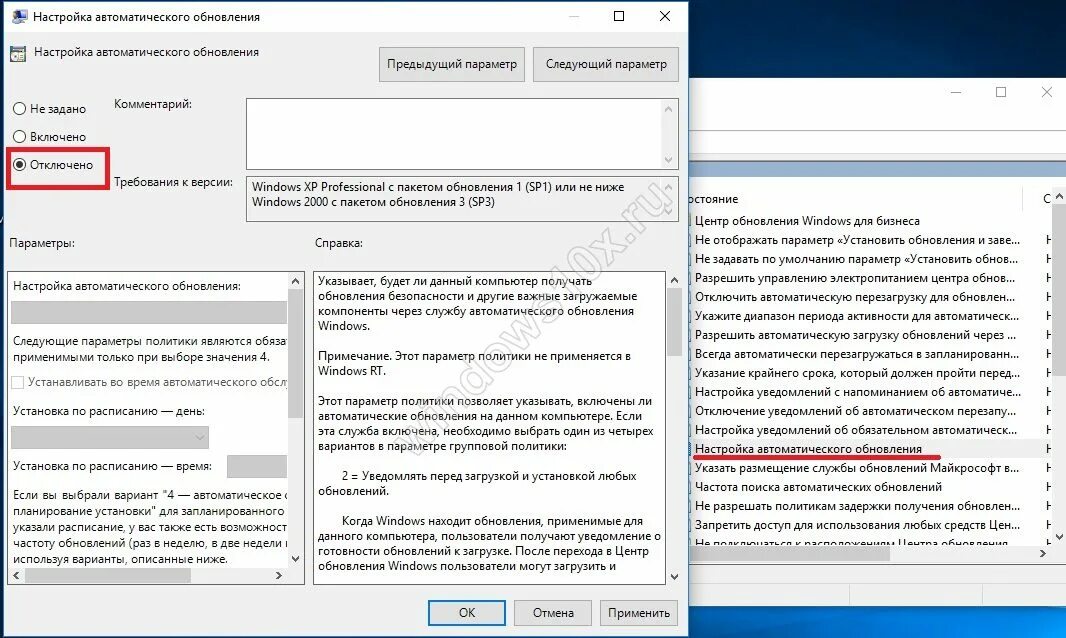Select 'Всегда автоматически перезагружаться в запланированн...' policy

pyautogui.click(x=857, y=354)
